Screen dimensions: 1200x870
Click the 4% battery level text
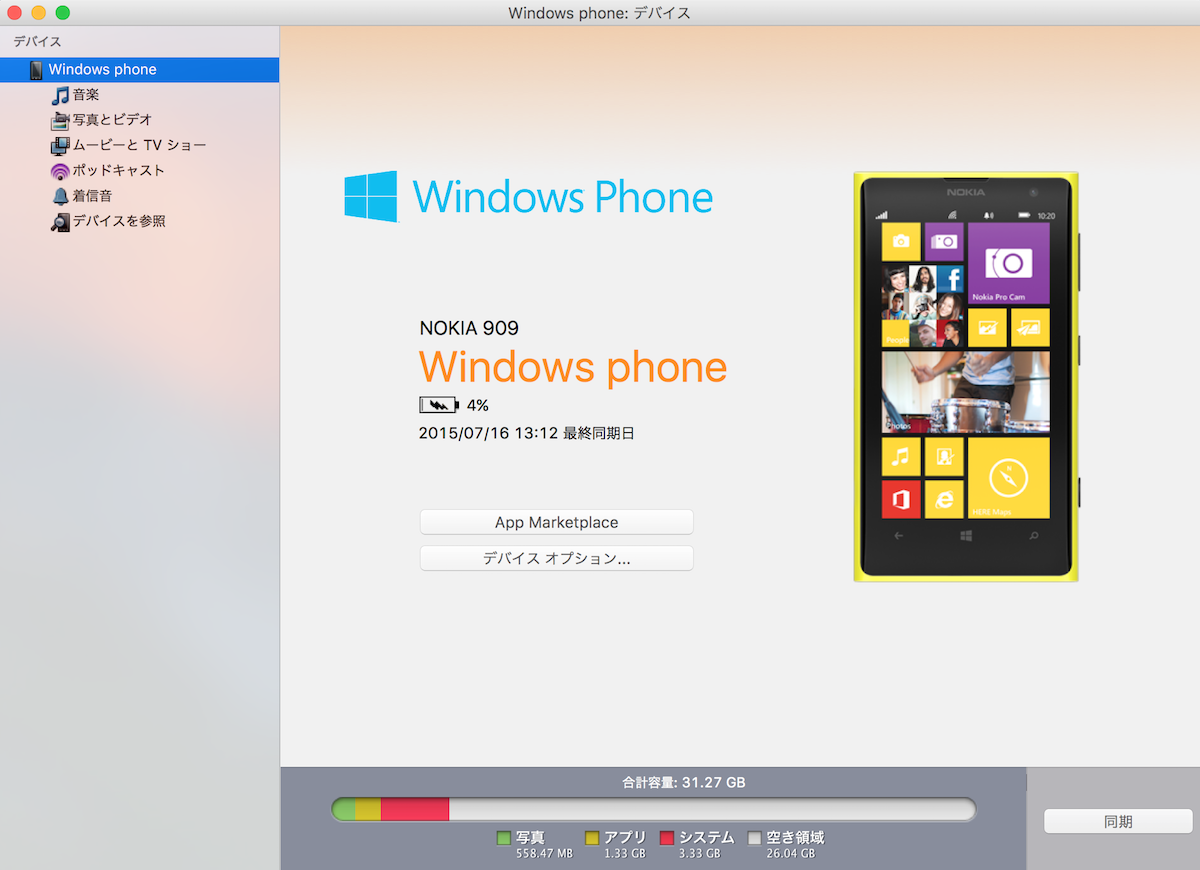pos(478,405)
